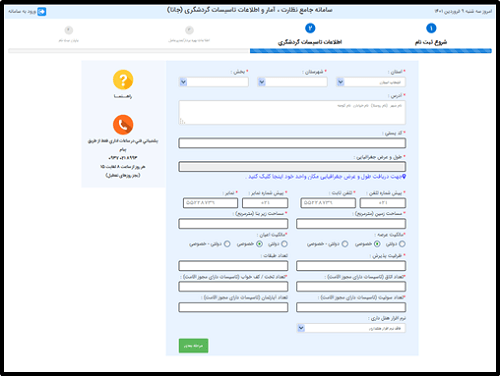Click the ظرفیت پذیرش capacity field
The height and width of the screenshot is (376, 500).
(351, 266)
